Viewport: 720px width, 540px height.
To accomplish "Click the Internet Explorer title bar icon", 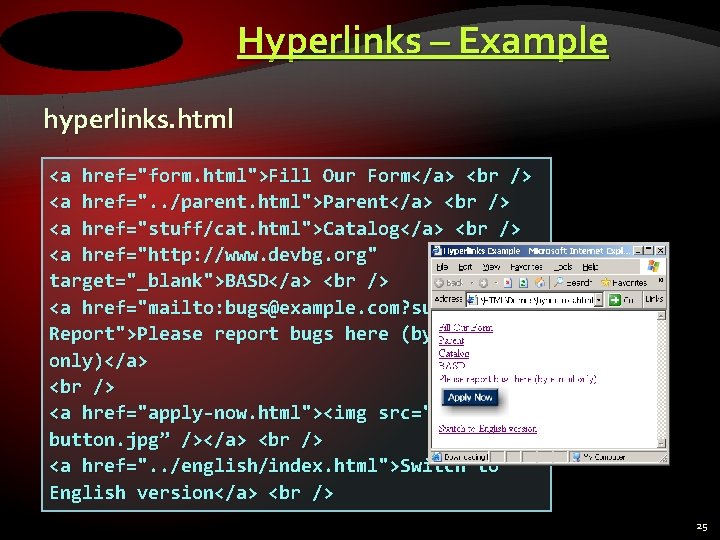I will click(437, 251).
